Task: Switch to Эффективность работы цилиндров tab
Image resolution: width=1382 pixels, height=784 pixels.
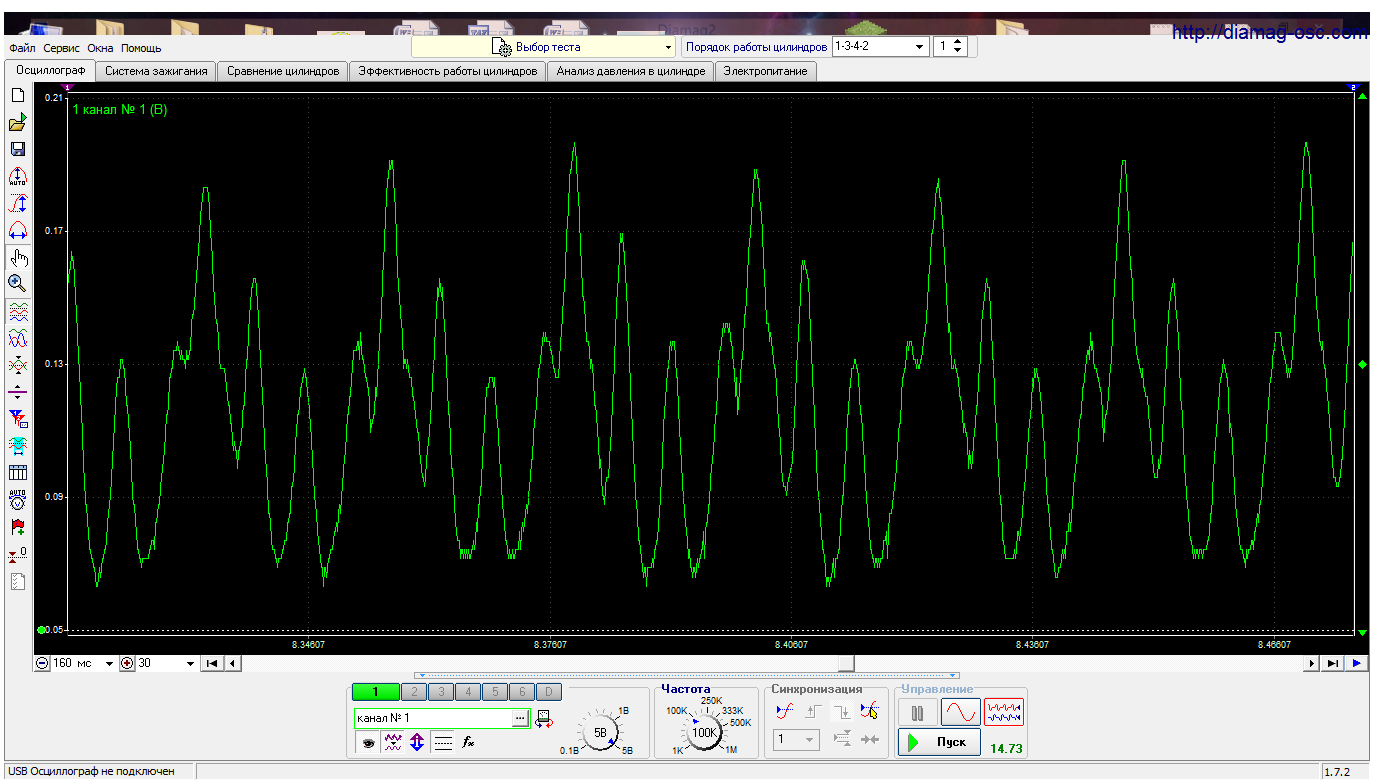Action: coord(448,71)
